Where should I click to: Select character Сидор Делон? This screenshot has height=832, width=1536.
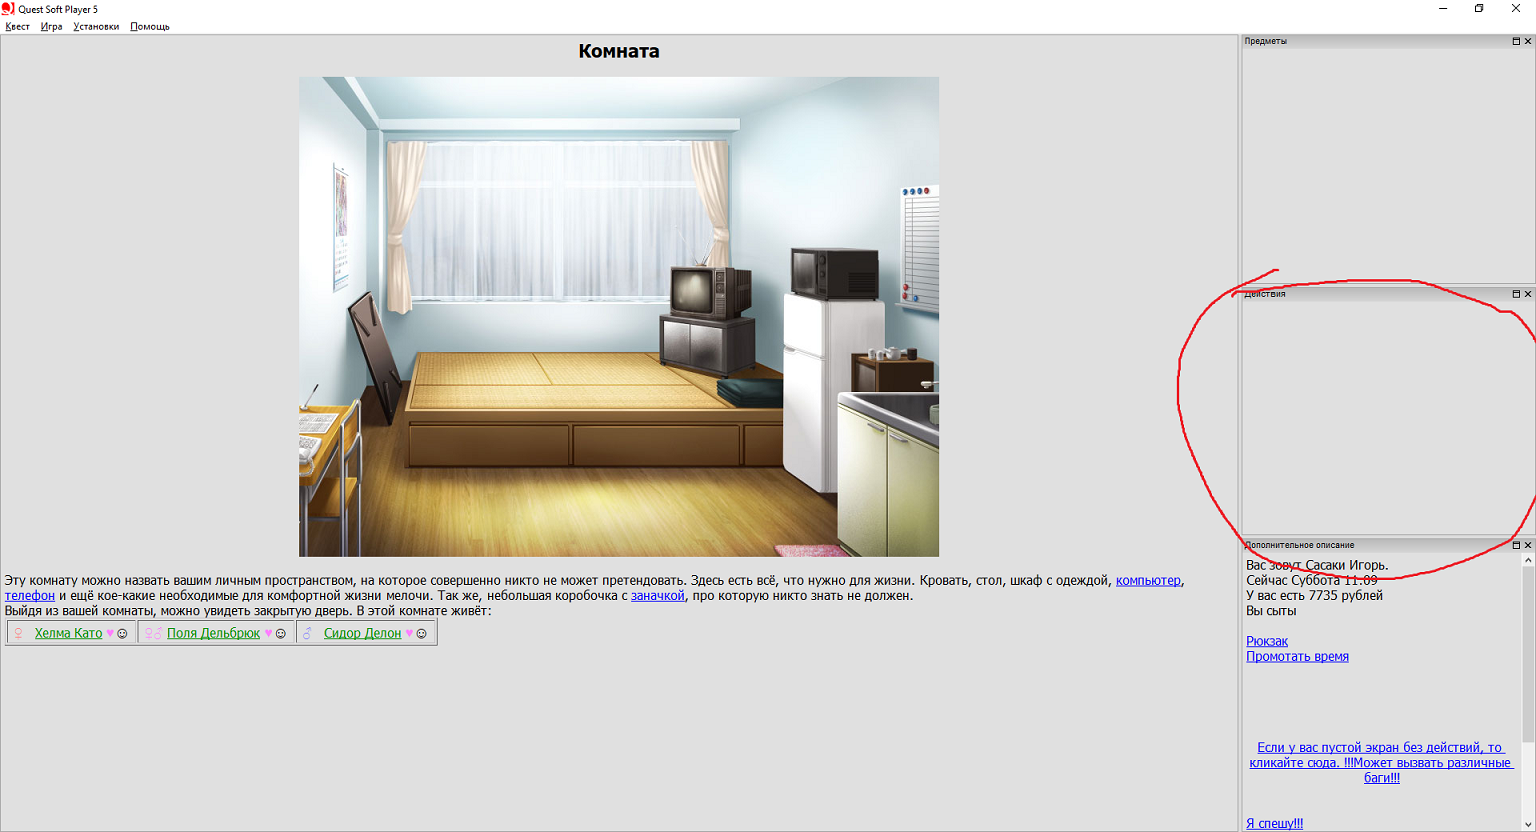coord(362,633)
